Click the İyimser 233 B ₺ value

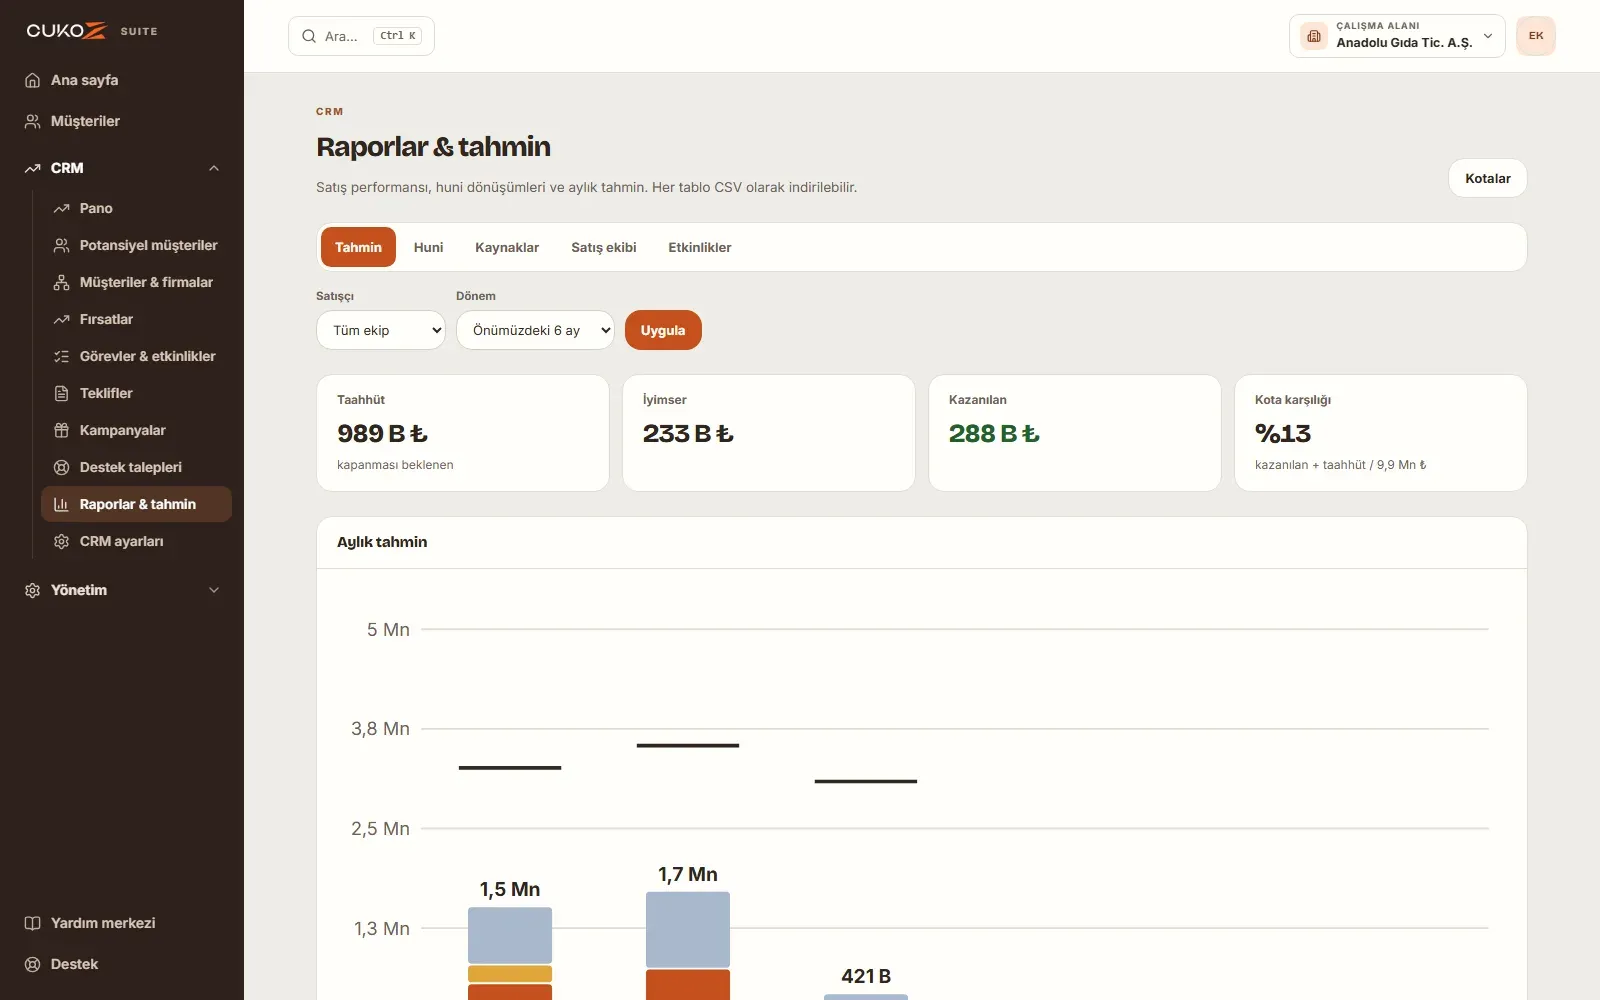pyautogui.click(x=688, y=433)
